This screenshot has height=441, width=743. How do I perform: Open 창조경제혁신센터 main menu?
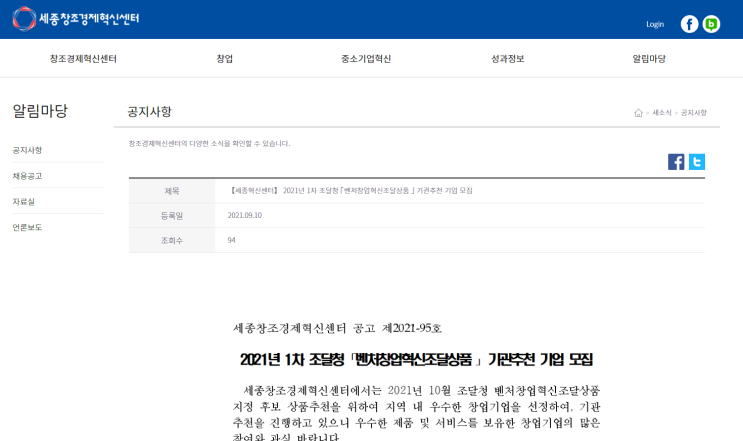pos(83,59)
